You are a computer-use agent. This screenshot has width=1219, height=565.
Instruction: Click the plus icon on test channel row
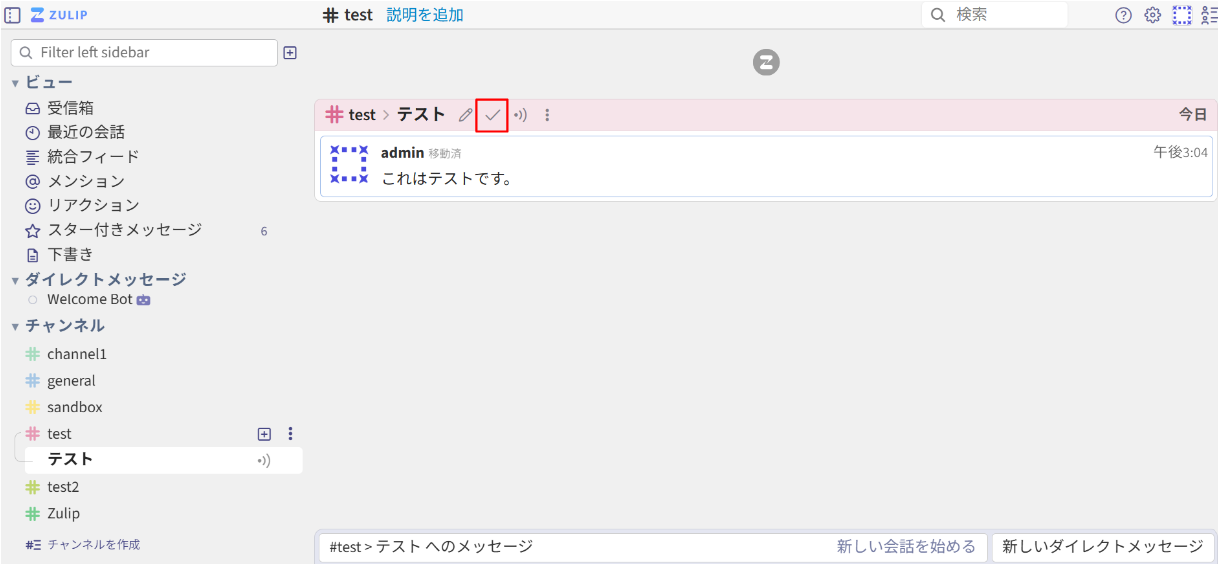[264, 434]
